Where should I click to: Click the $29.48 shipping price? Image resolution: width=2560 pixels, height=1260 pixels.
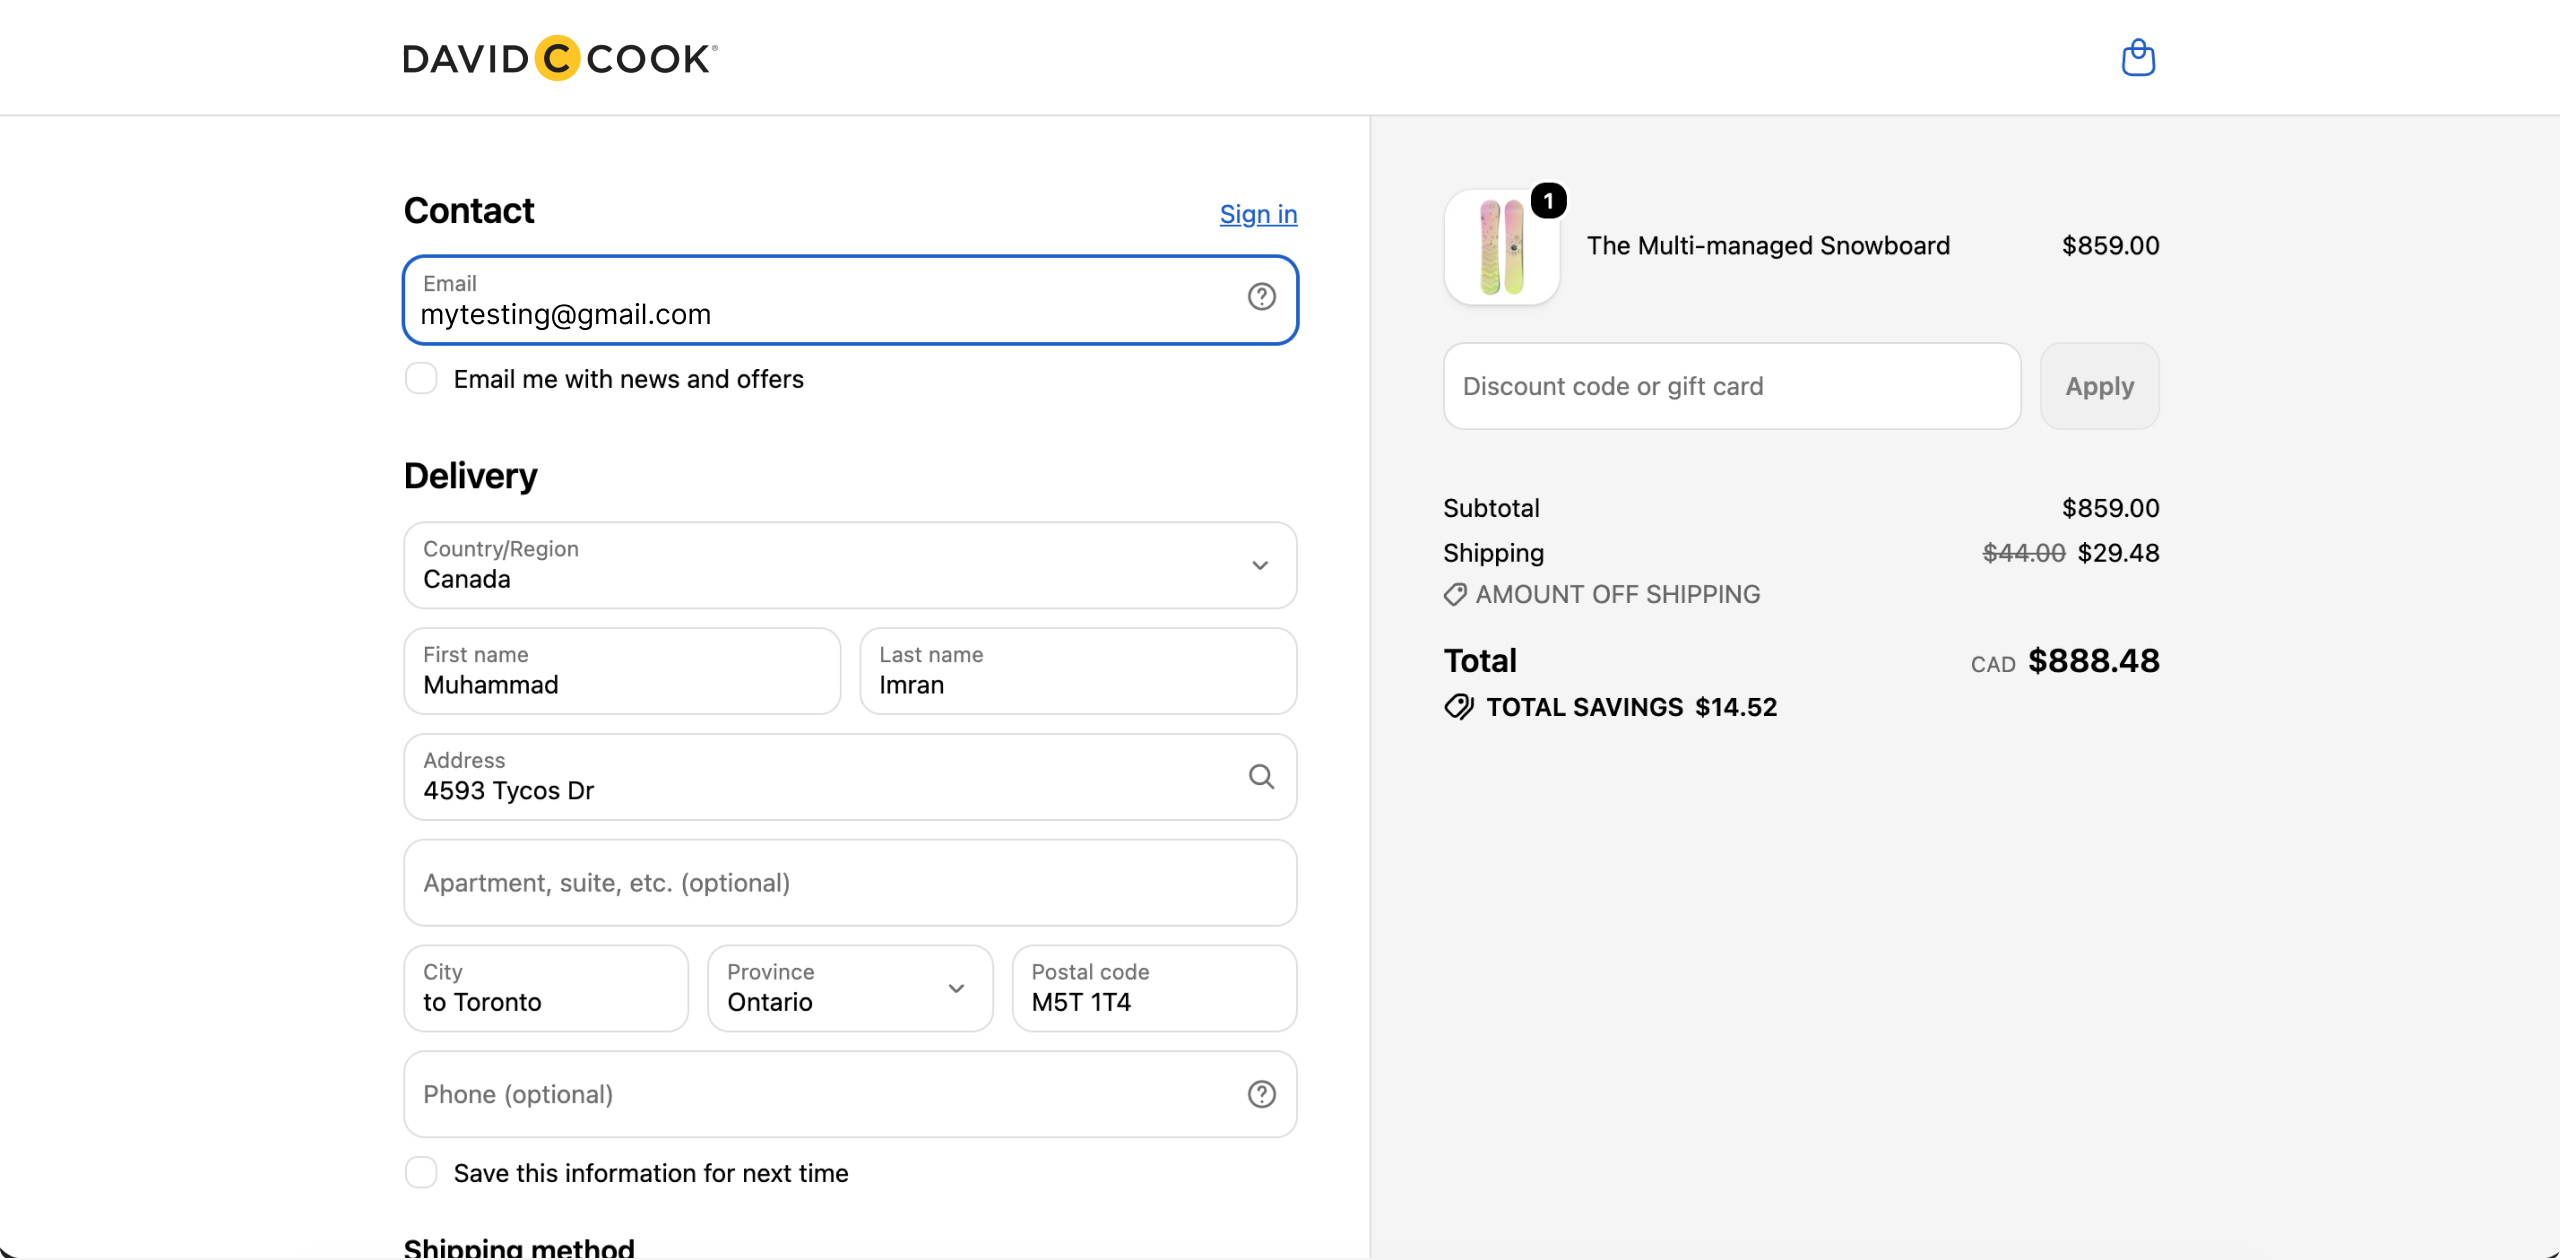point(2118,553)
